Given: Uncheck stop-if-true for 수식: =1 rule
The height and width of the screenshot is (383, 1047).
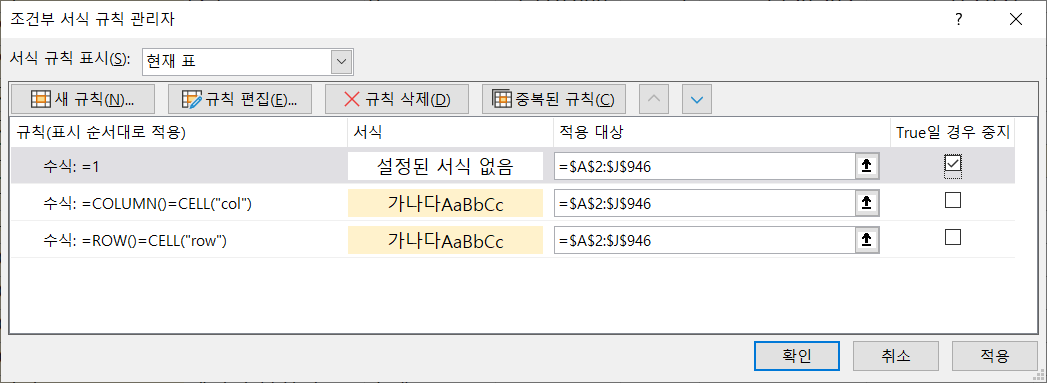Looking at the screenshot, I should 953,163.
